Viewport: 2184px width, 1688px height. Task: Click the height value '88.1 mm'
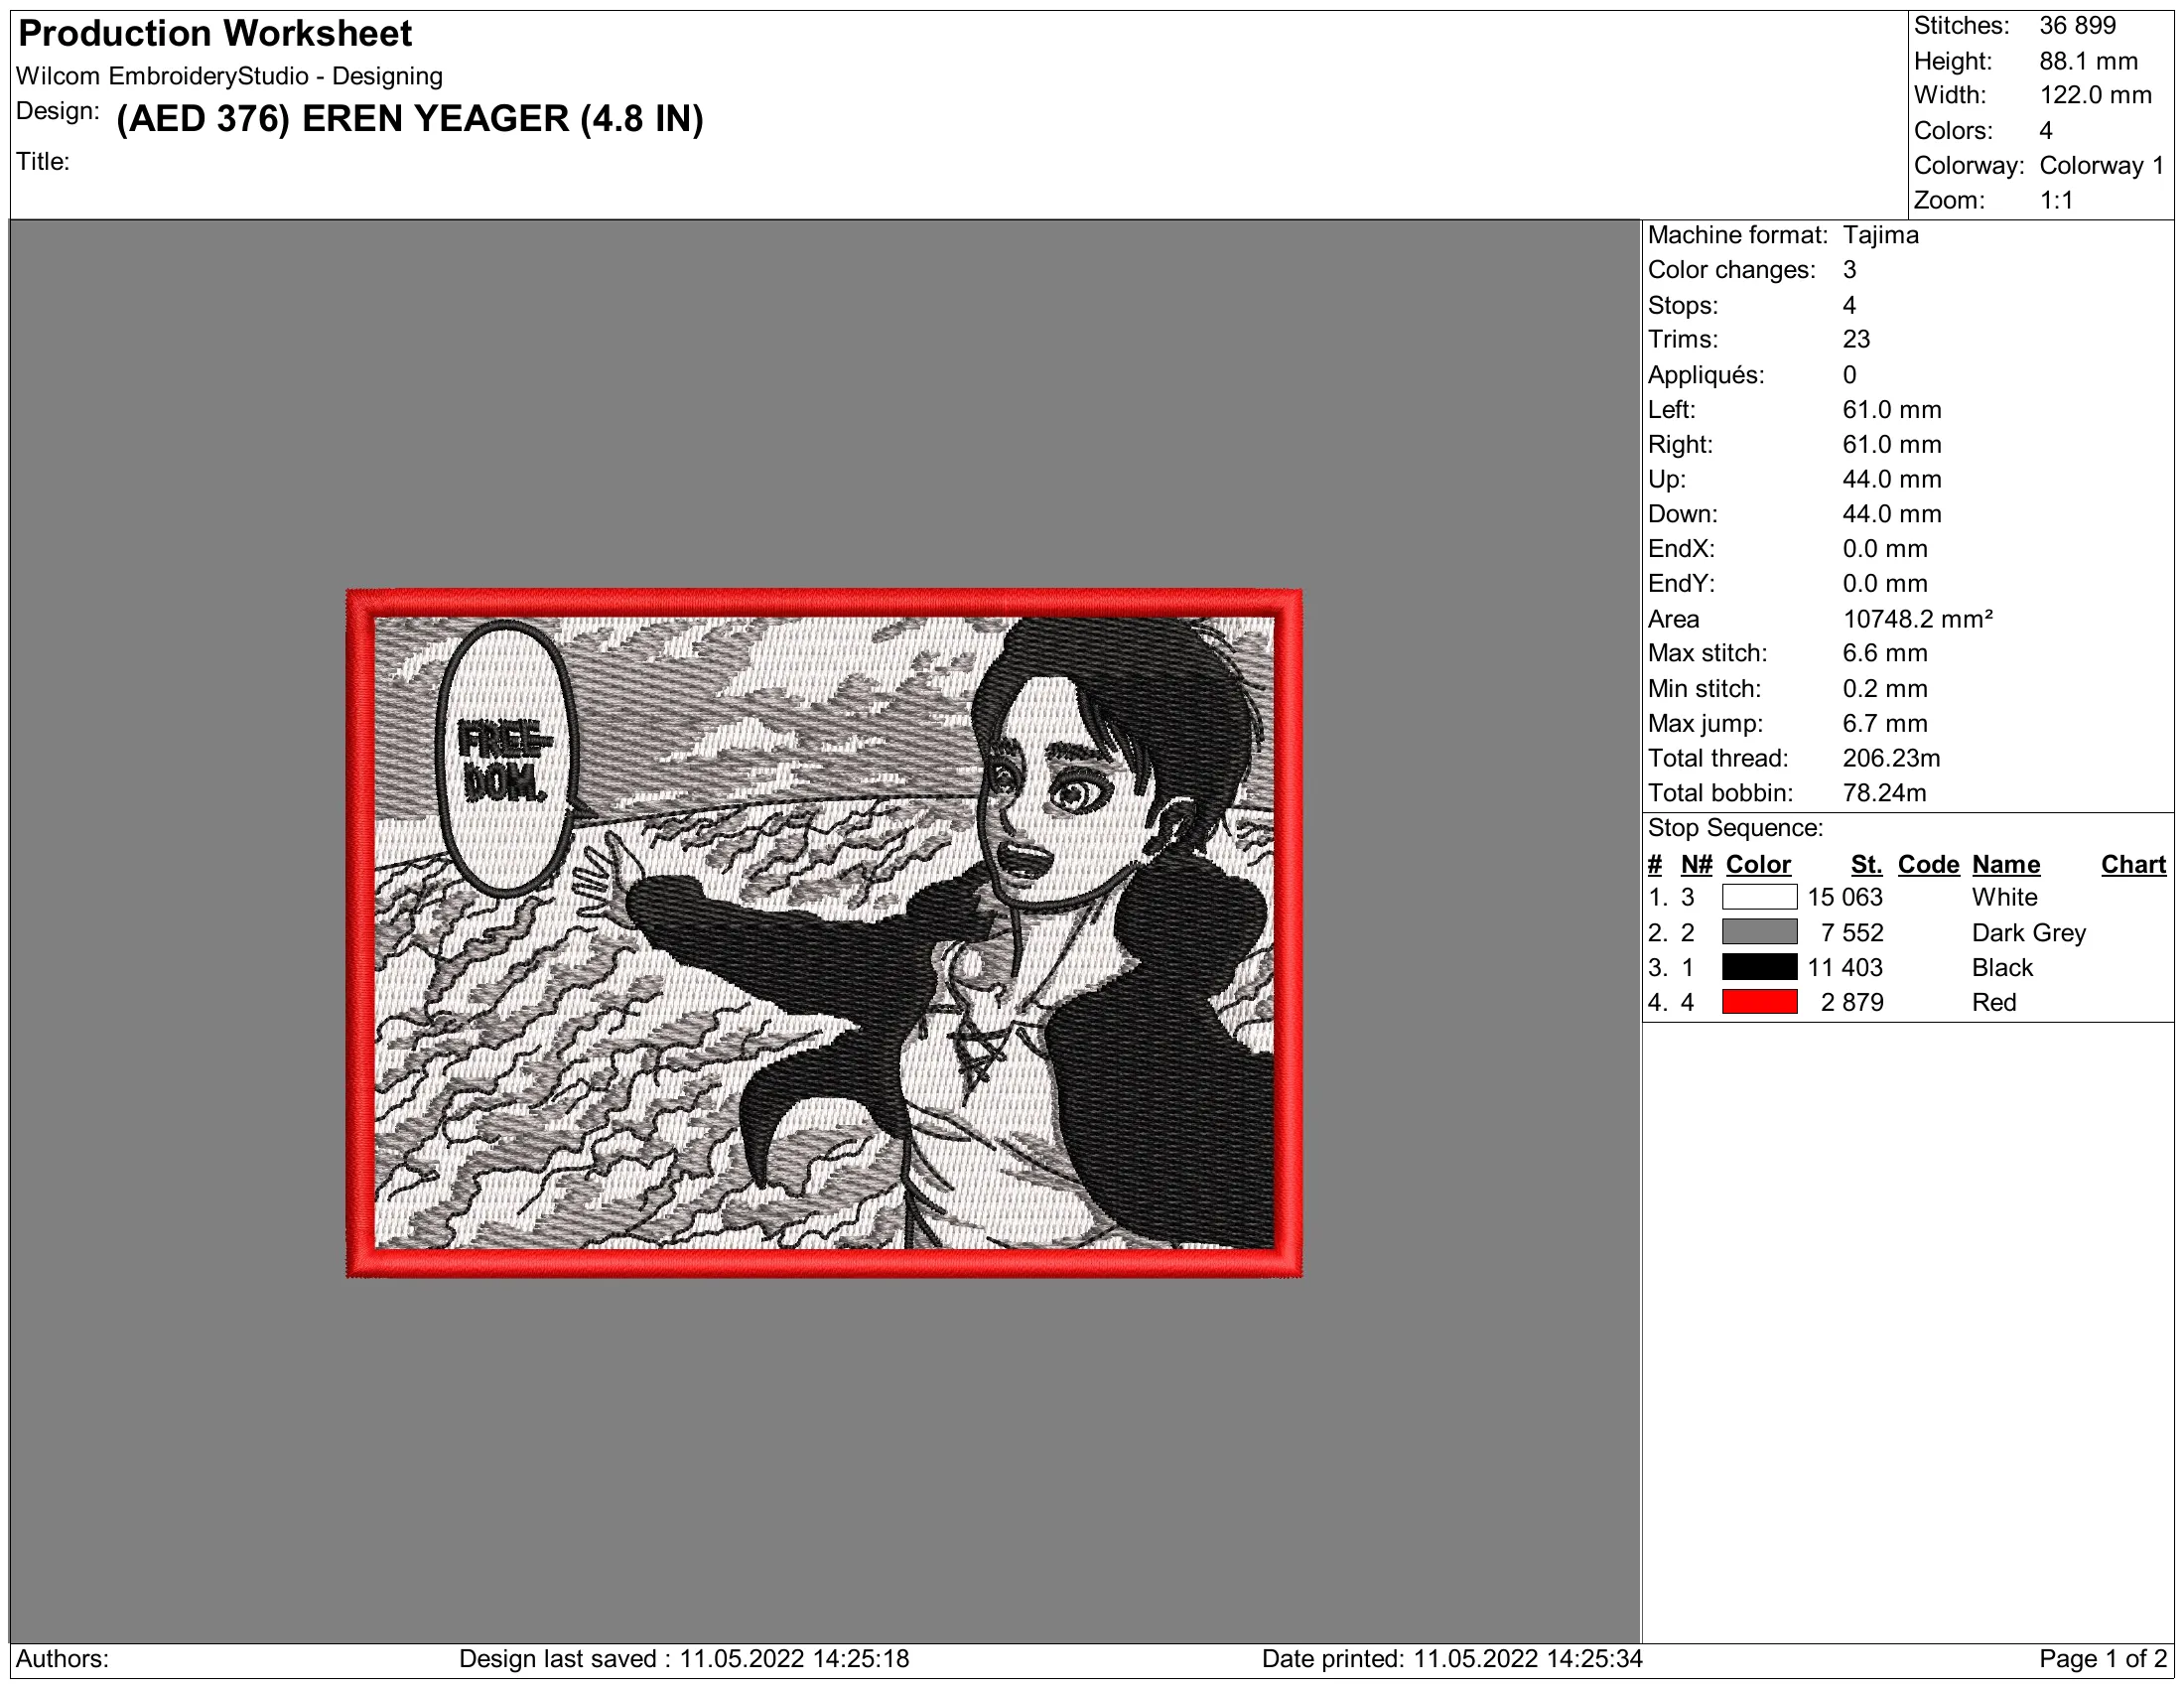click(x=2088, y=61)
